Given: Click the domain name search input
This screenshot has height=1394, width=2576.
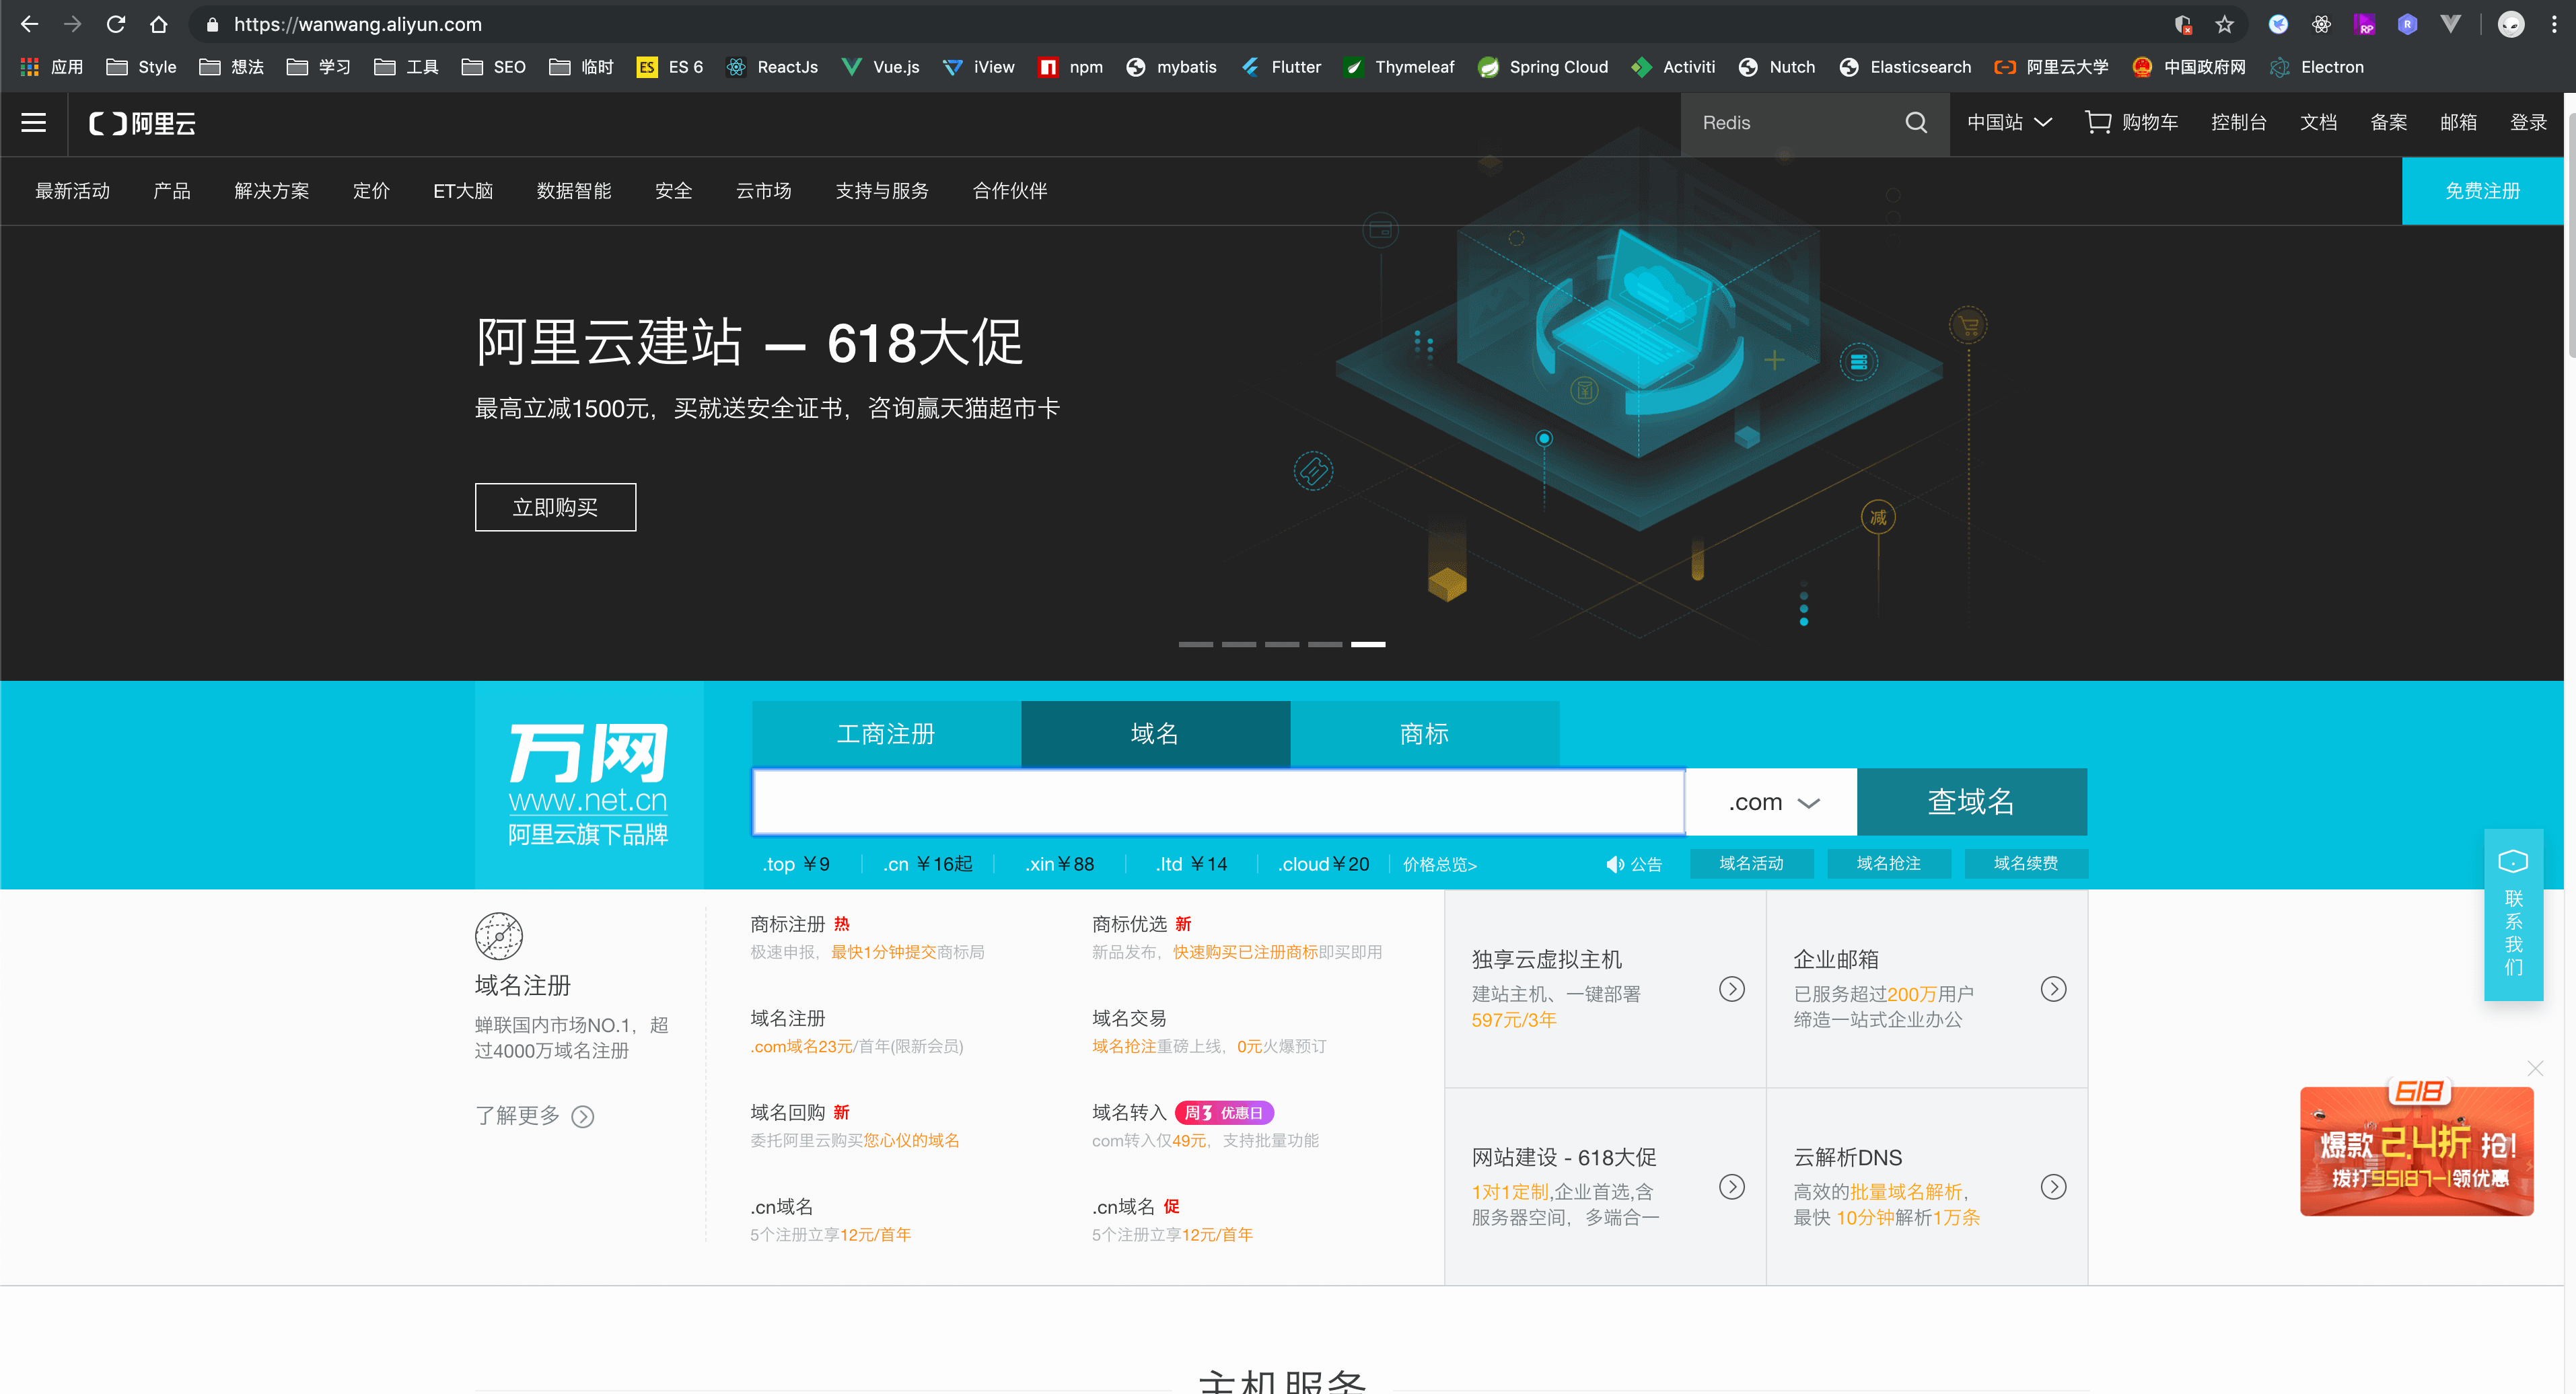Looking at the screenshot, I should click(x=1218, y=801).
